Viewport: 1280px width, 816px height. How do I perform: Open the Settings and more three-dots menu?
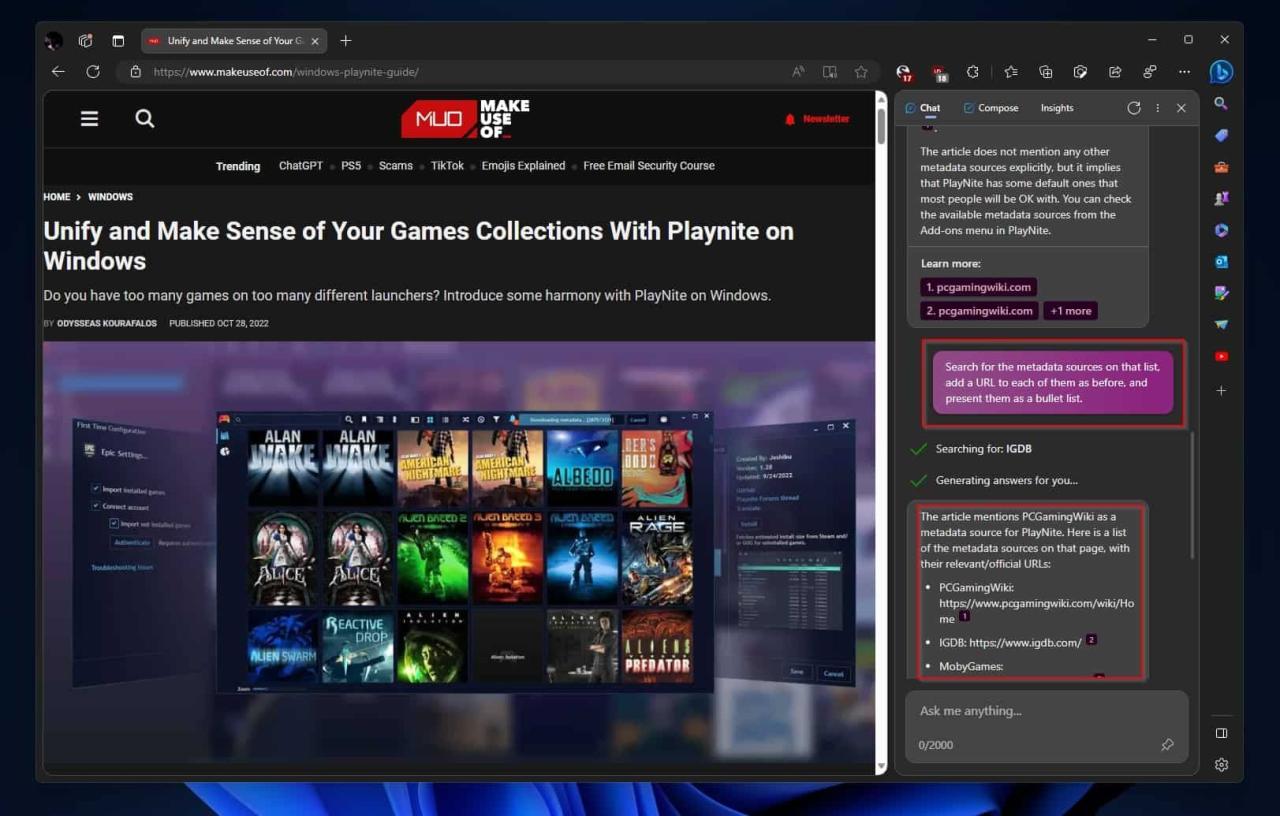click(1184, 72)
